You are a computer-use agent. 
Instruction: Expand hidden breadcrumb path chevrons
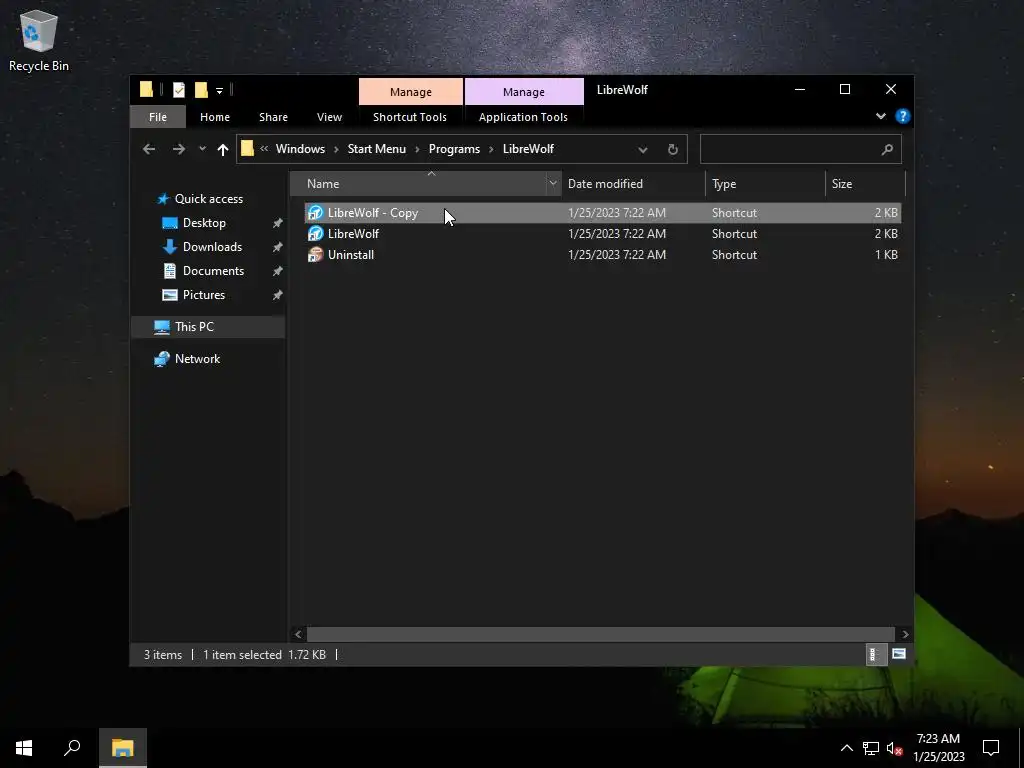coord(264,149)
